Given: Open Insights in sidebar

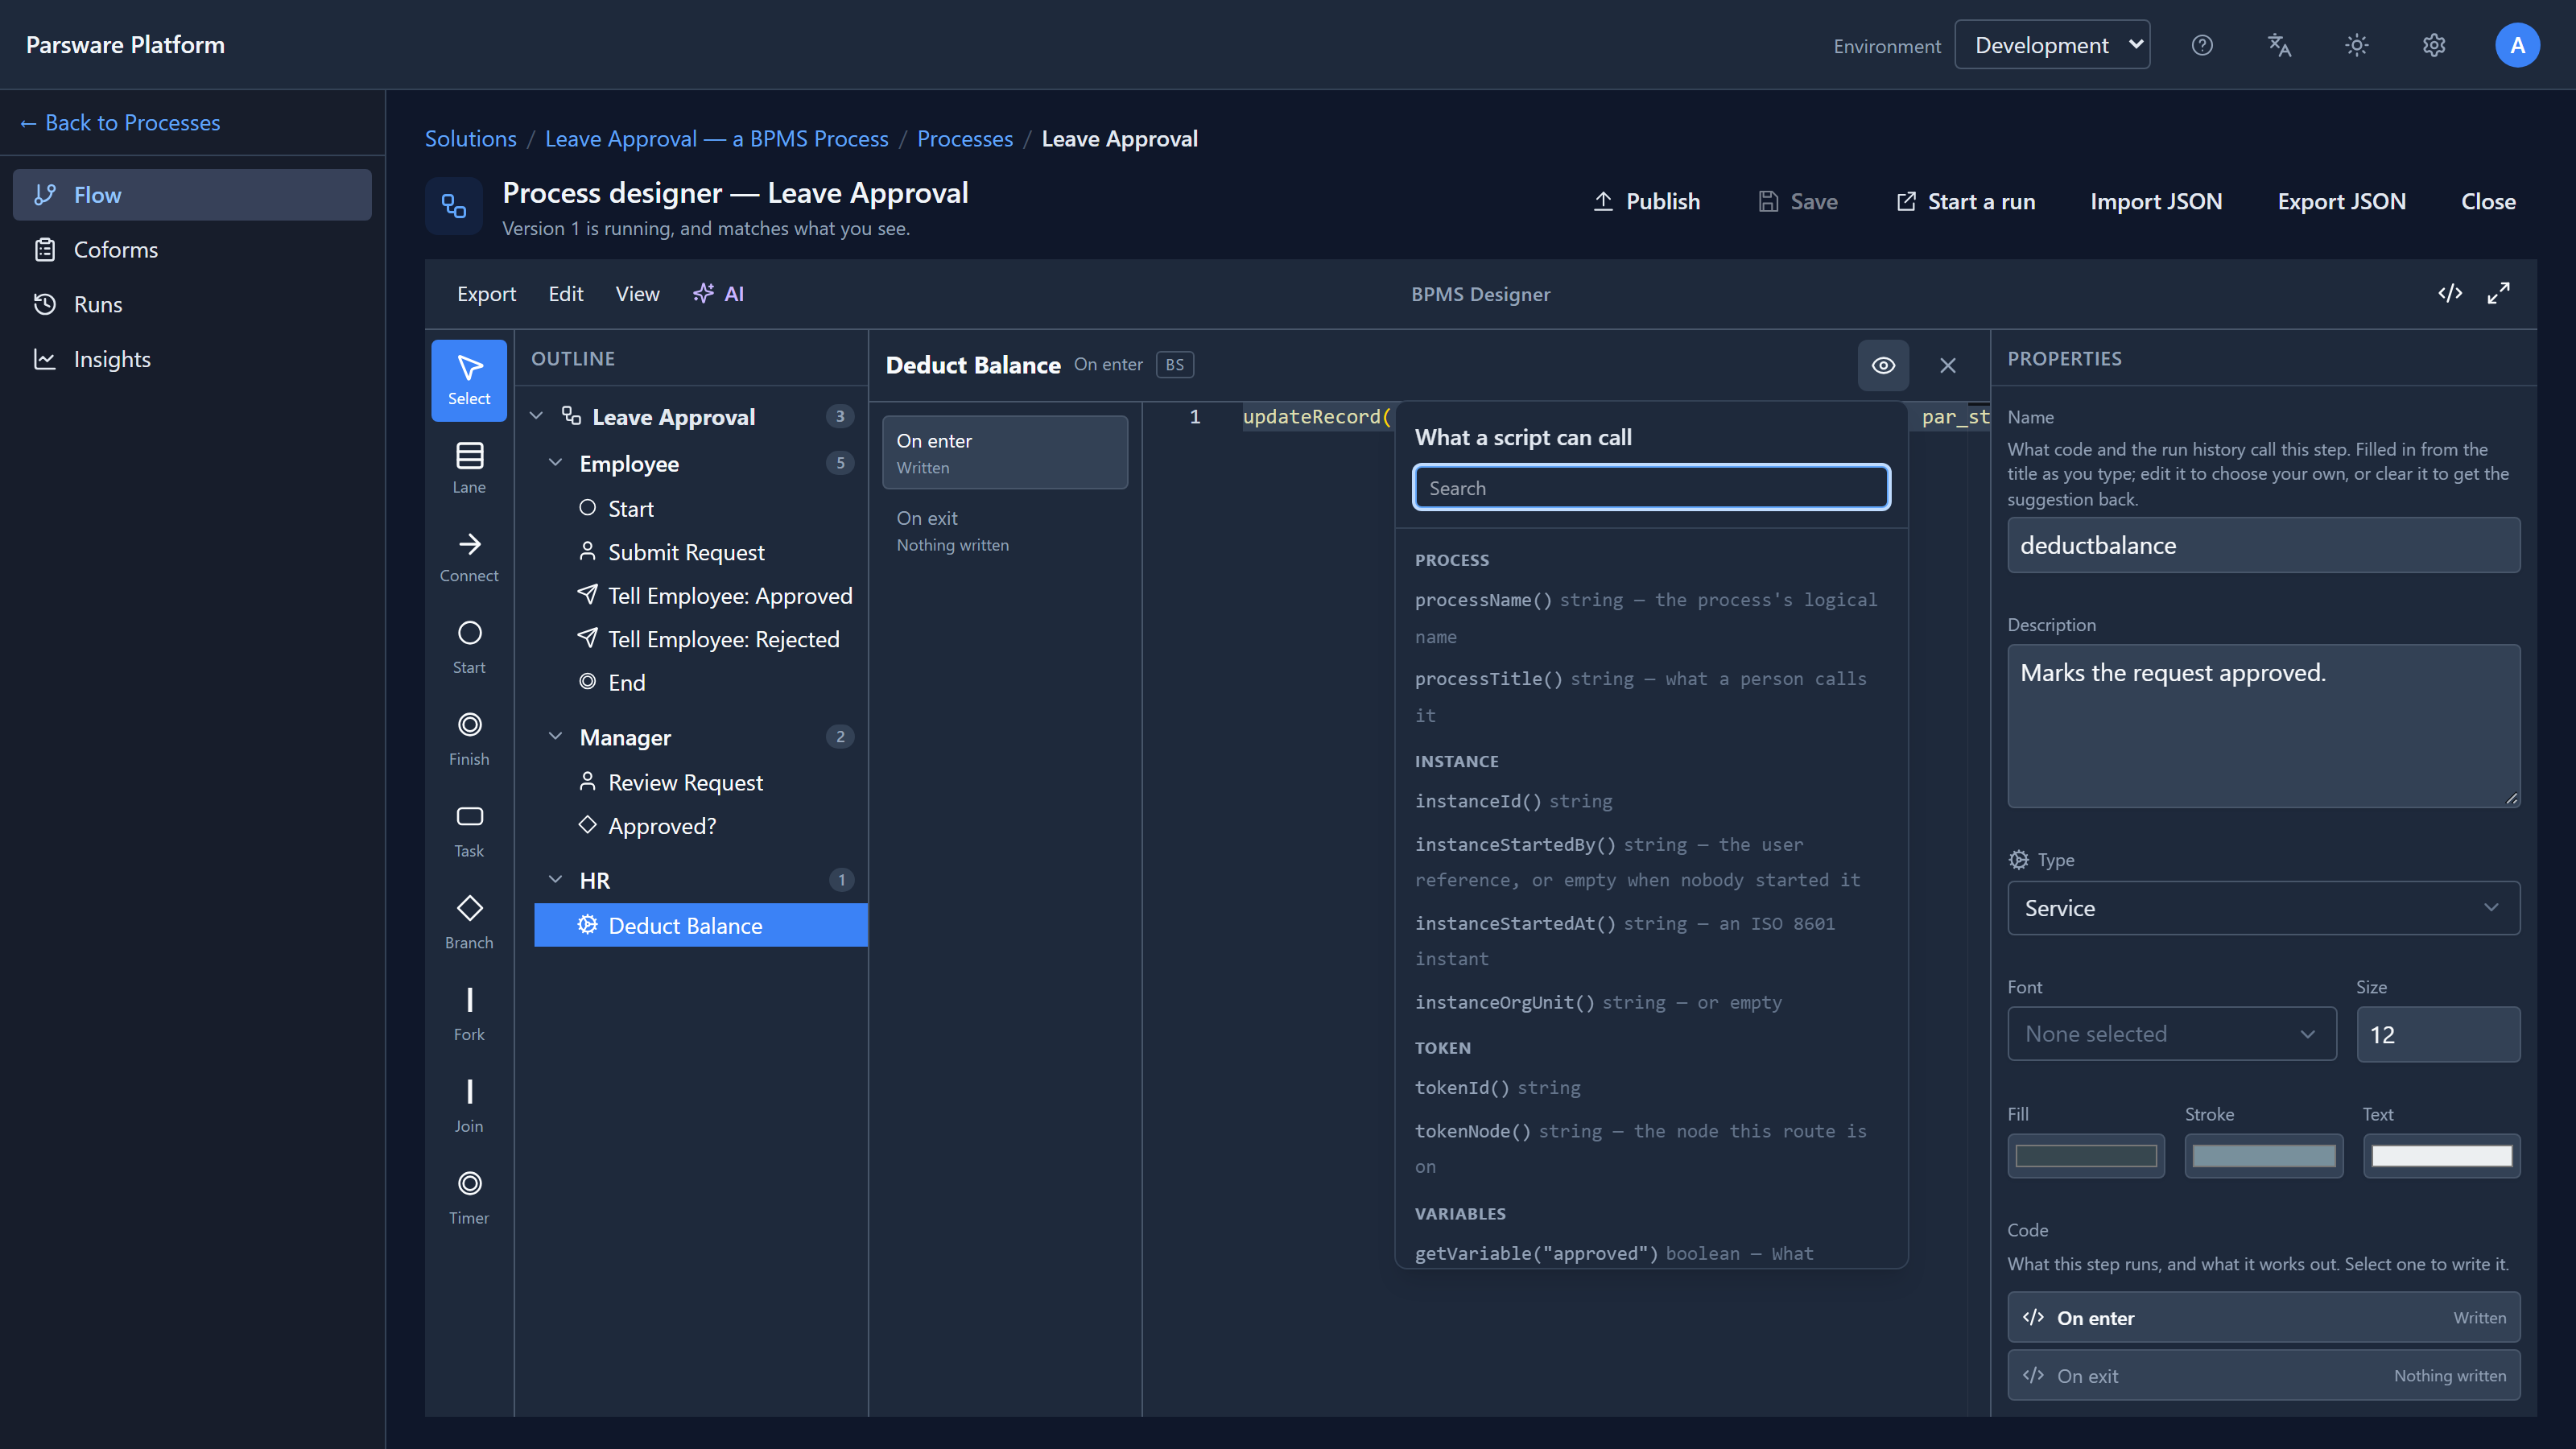Looking at the screenshot, I should click(x=192, y=359).
